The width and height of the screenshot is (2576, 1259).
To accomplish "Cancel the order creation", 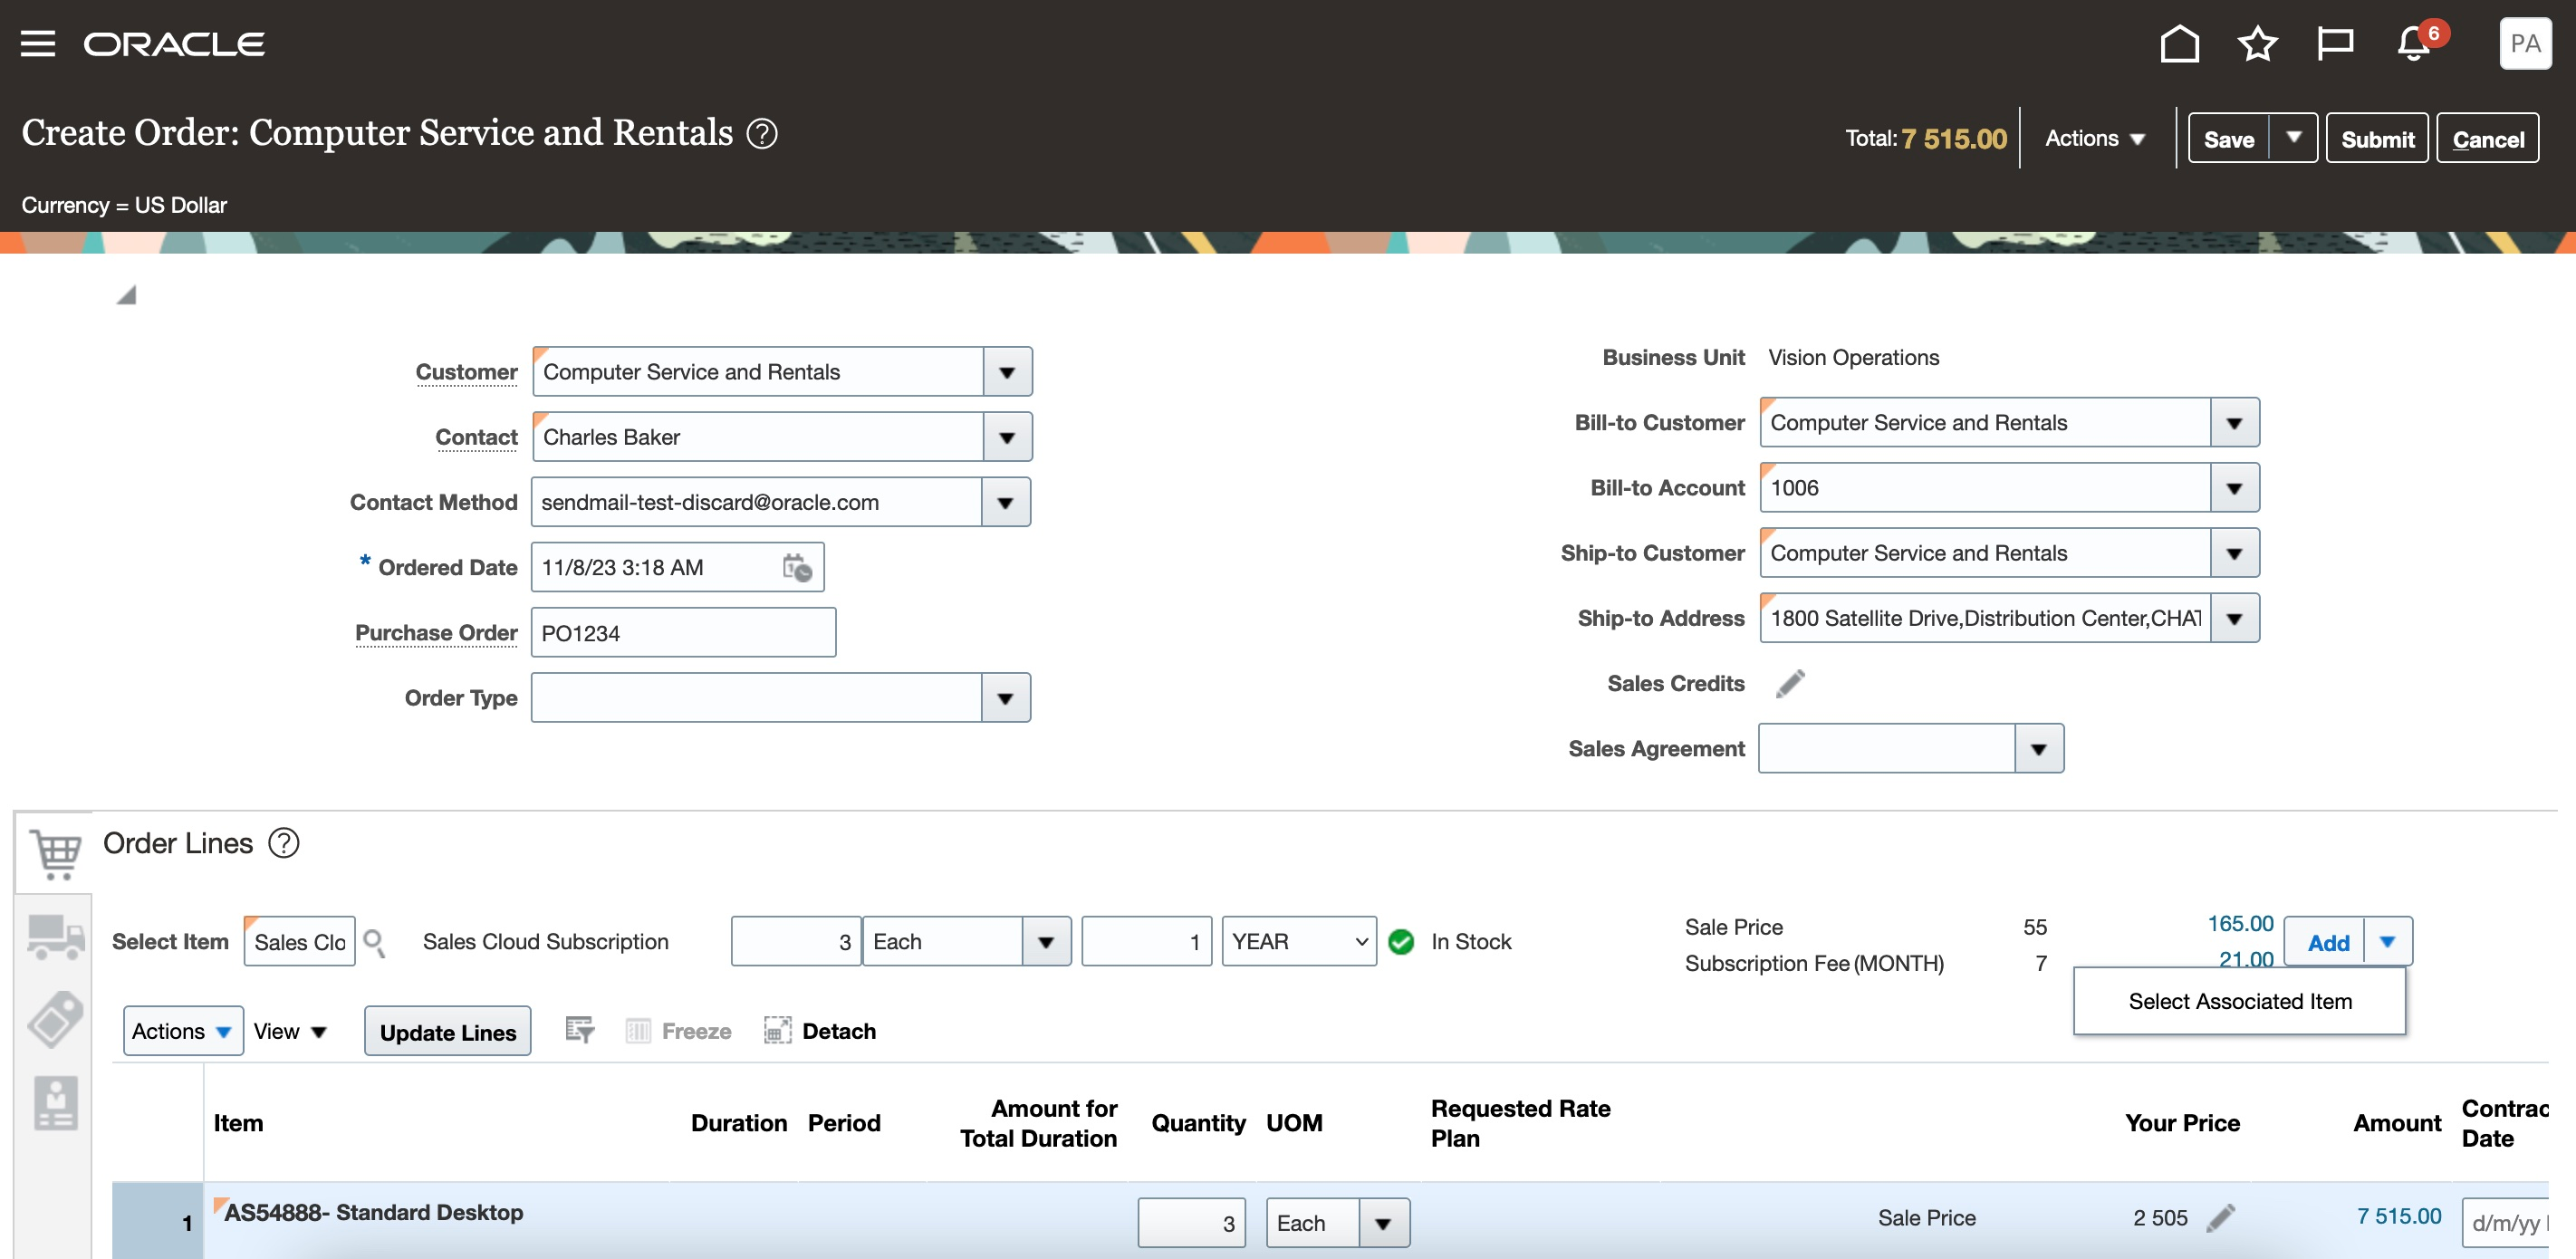I will click(2487, 139).
